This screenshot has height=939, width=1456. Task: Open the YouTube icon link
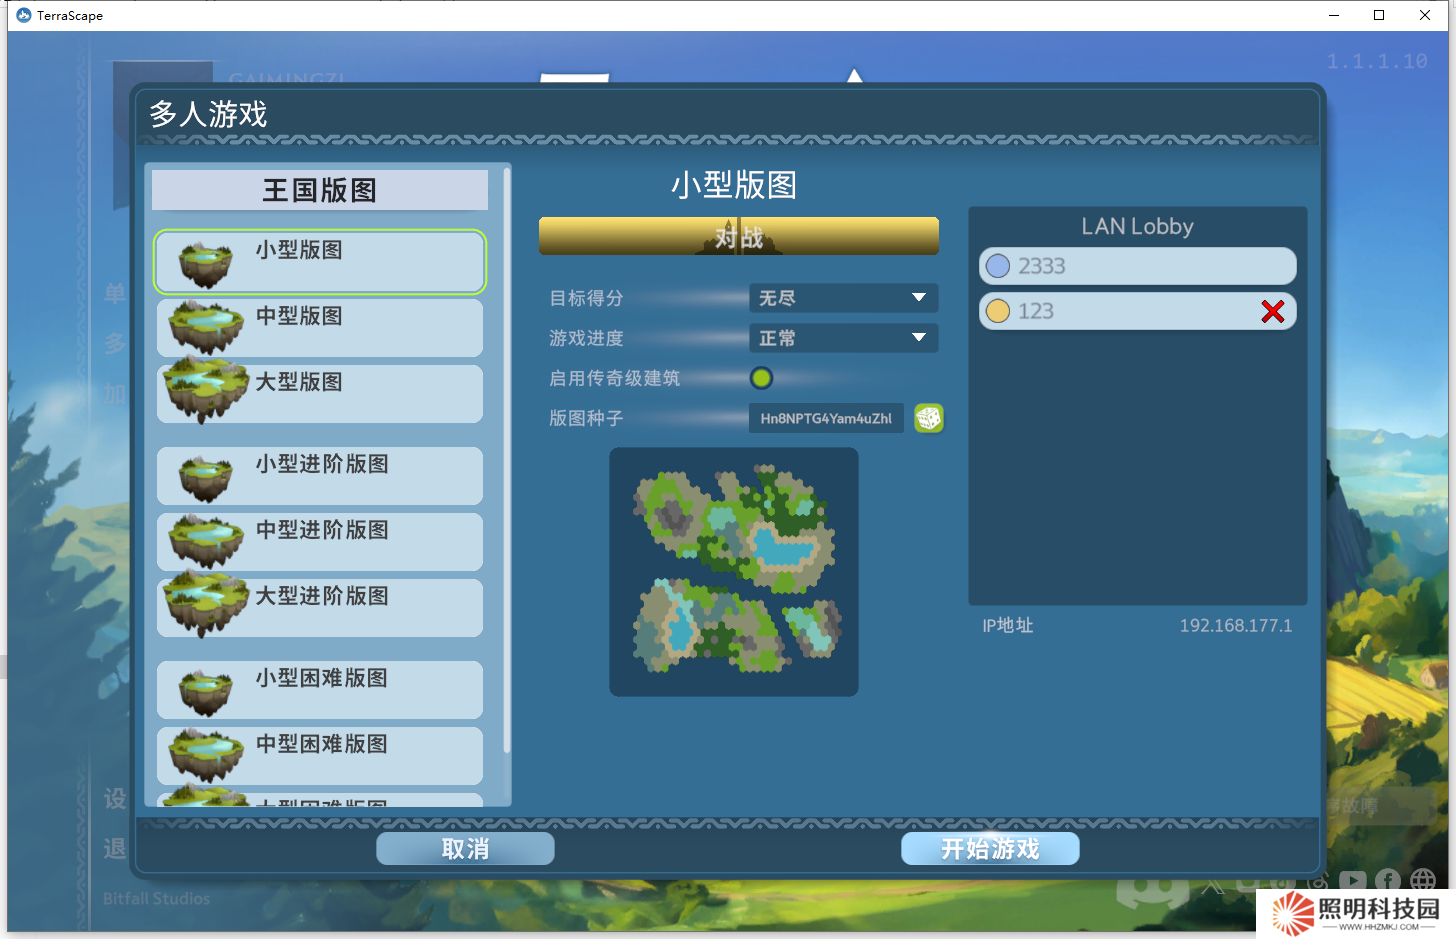pos(1352,881)
